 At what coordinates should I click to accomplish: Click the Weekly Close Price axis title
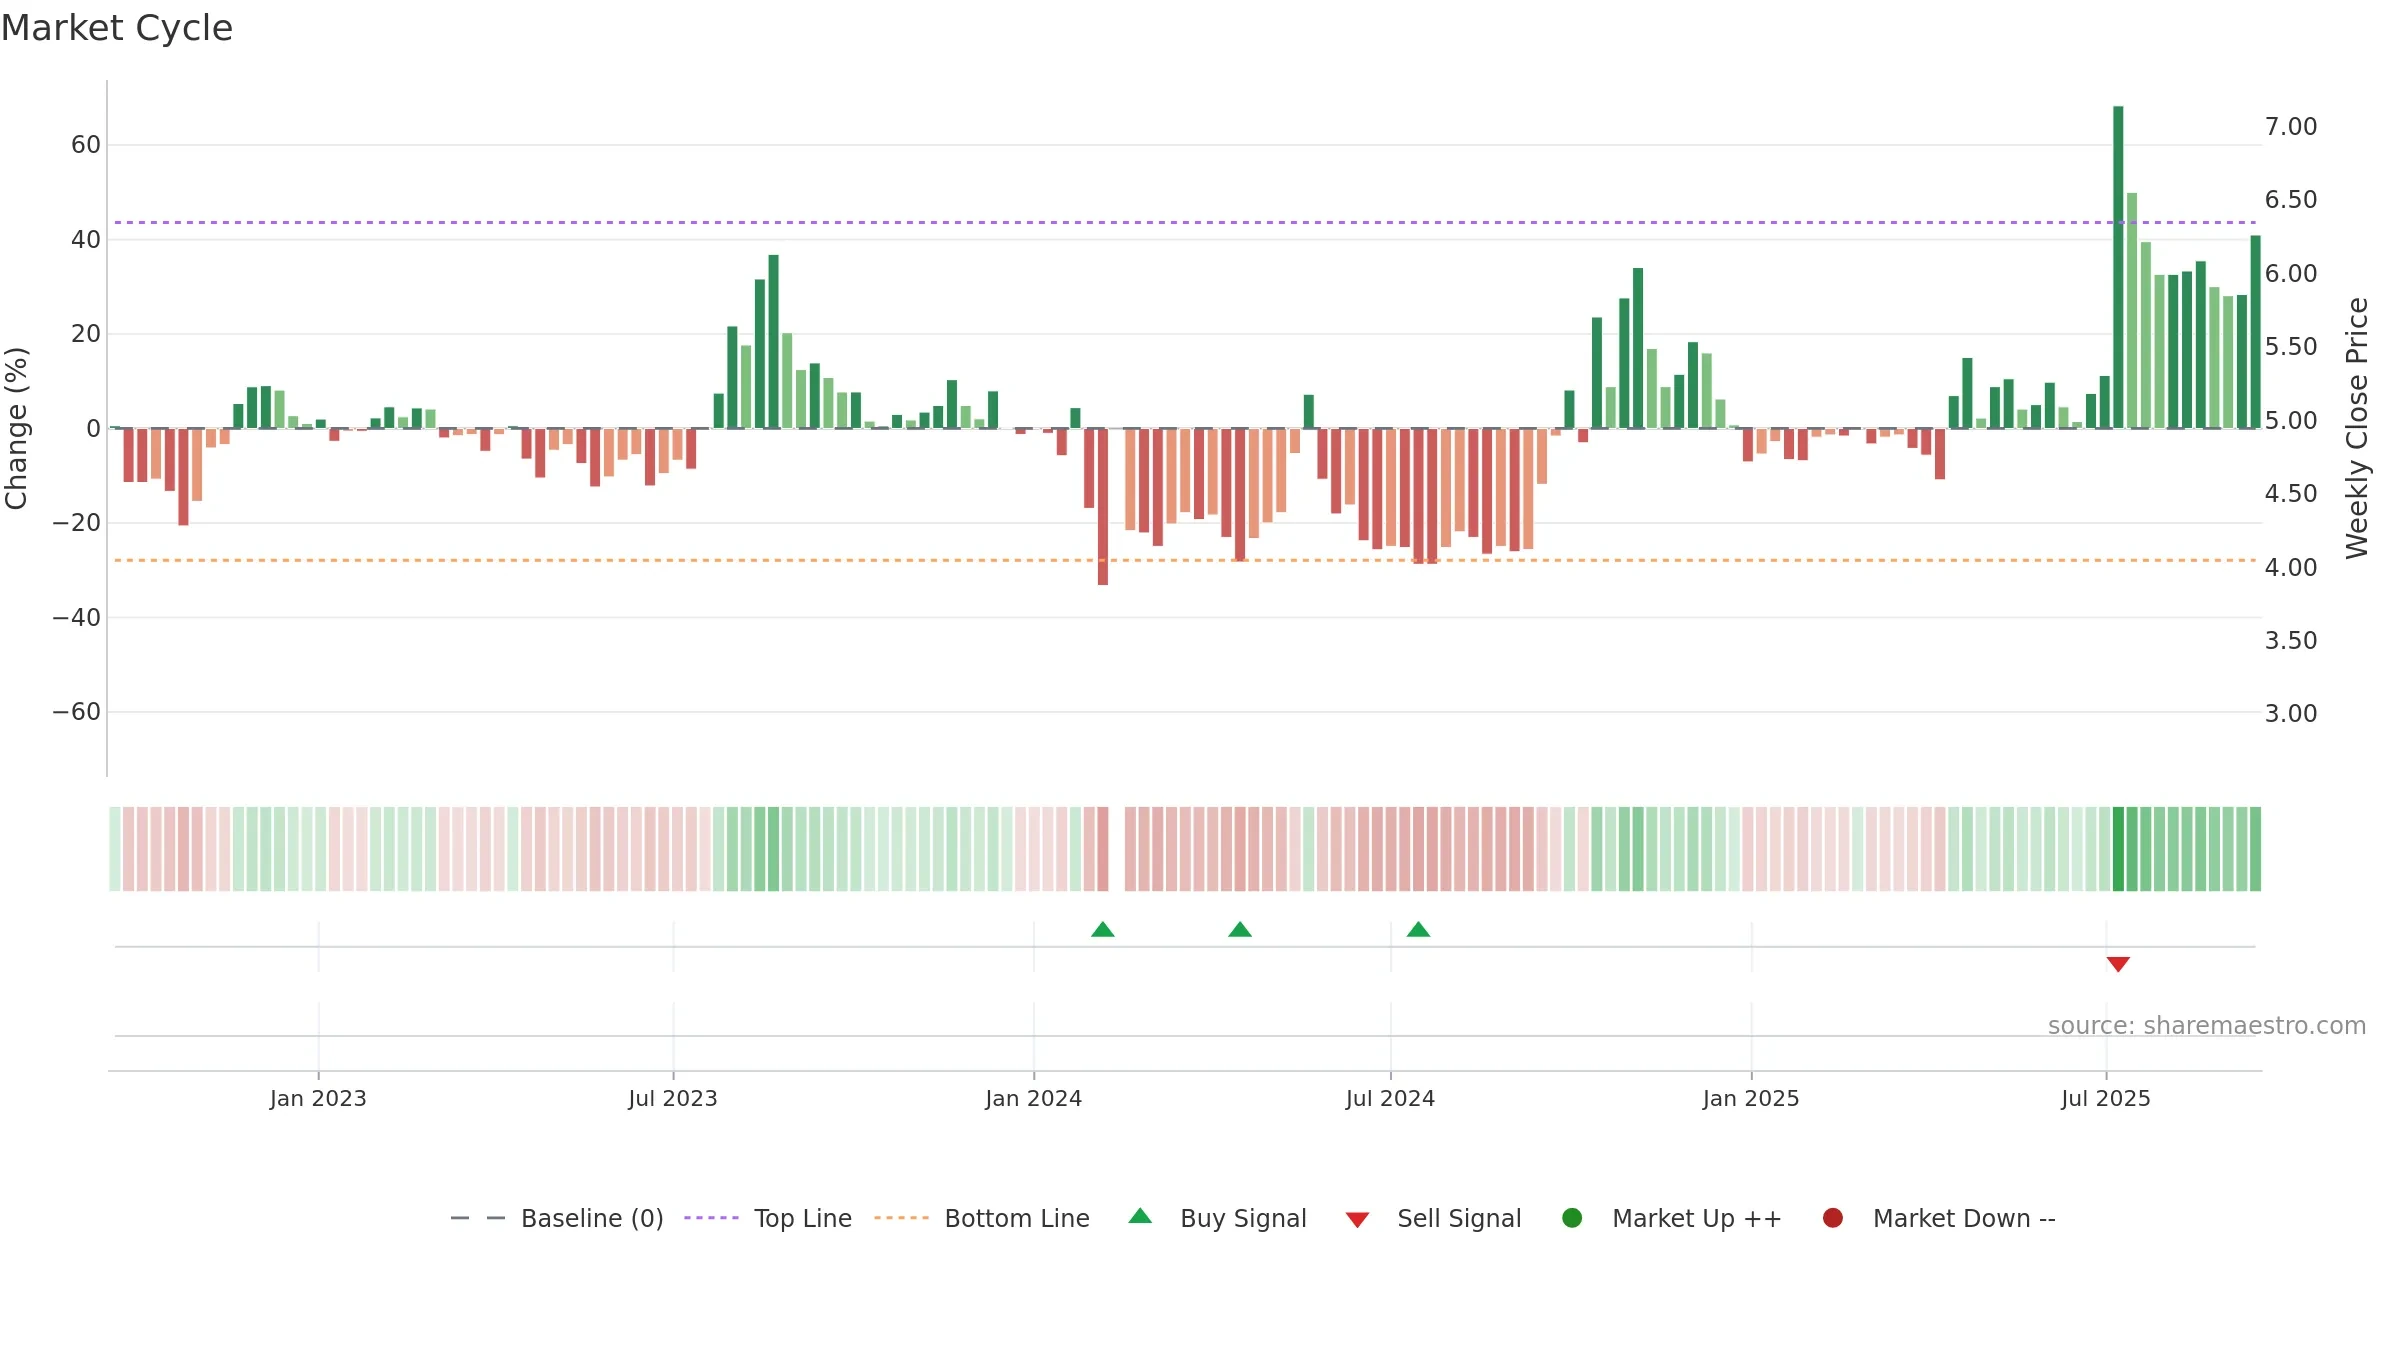coord(2357,428)
